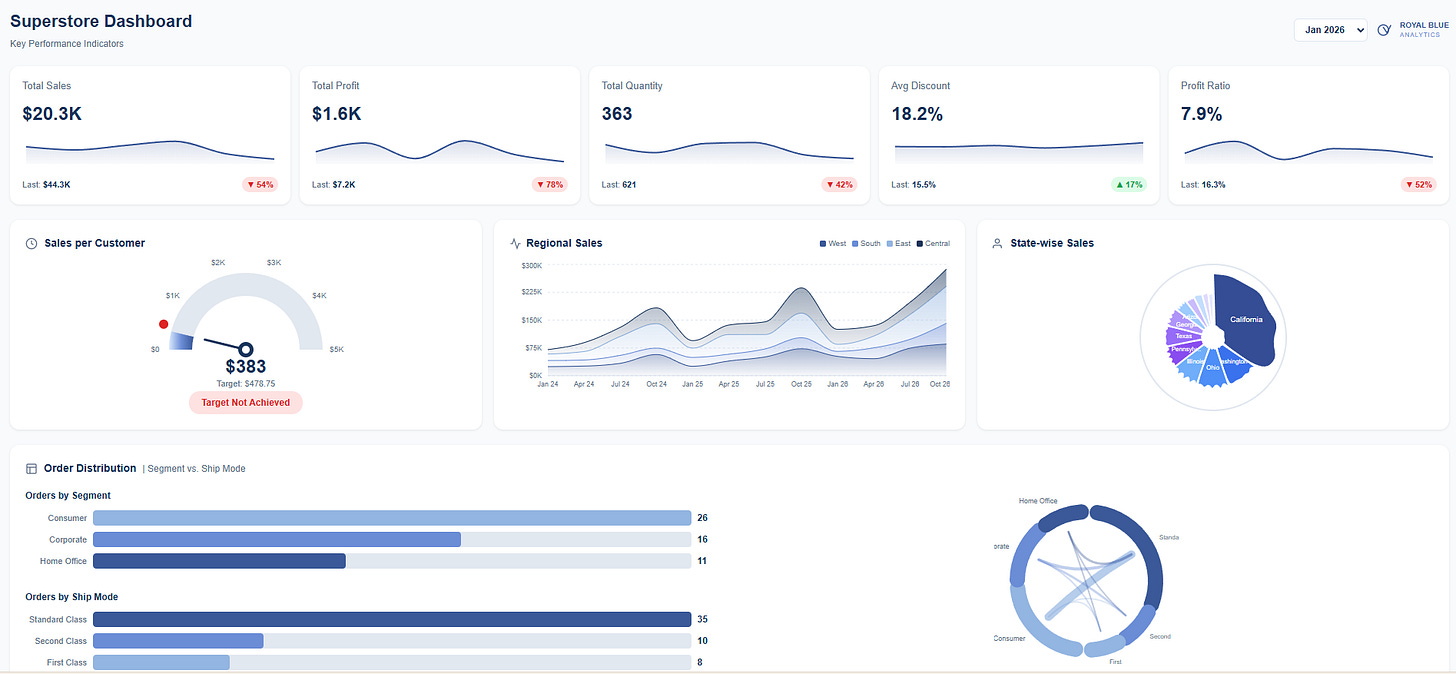Viewport: 1456px width, 674px height.
Task: Click the red 54% decrease badge
Action: [x=260, y=185]
